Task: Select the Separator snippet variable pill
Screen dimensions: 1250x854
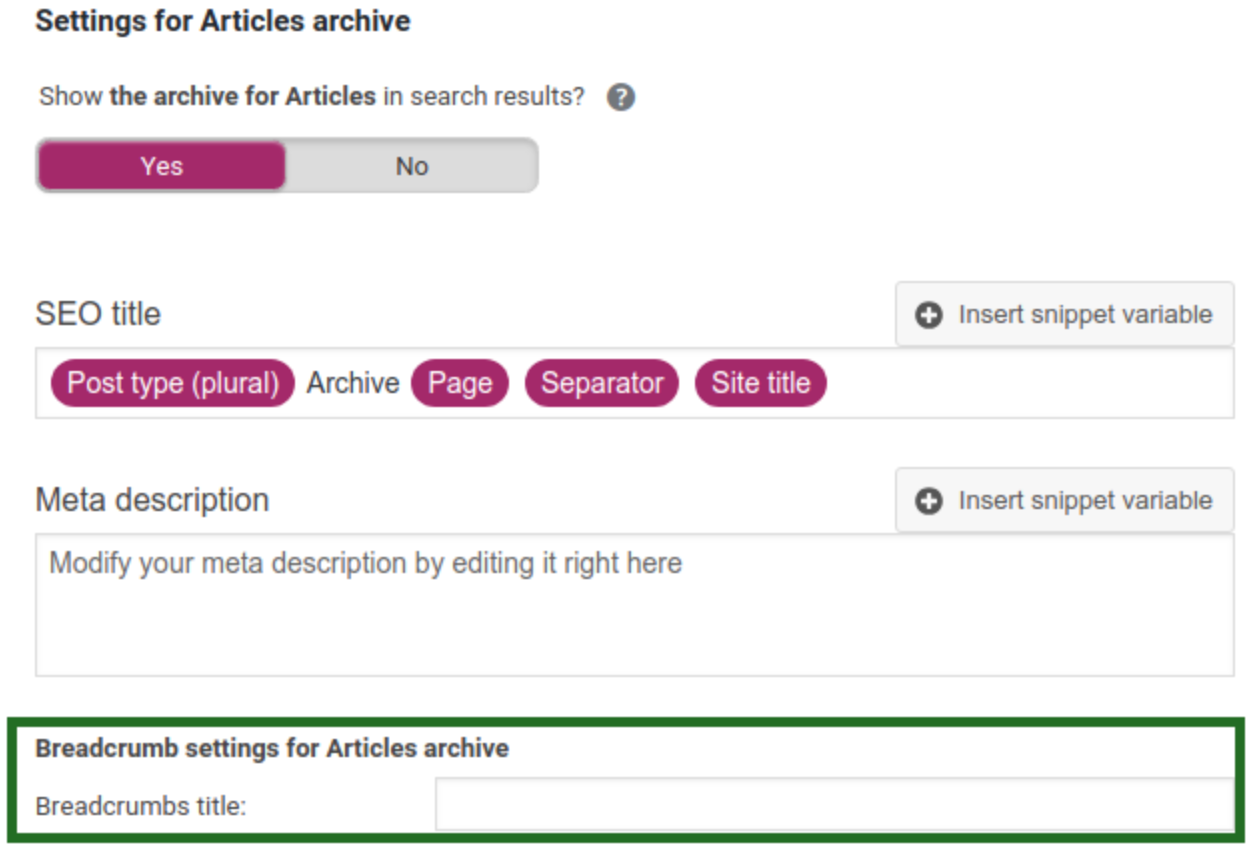Action: tap(601, 382)
